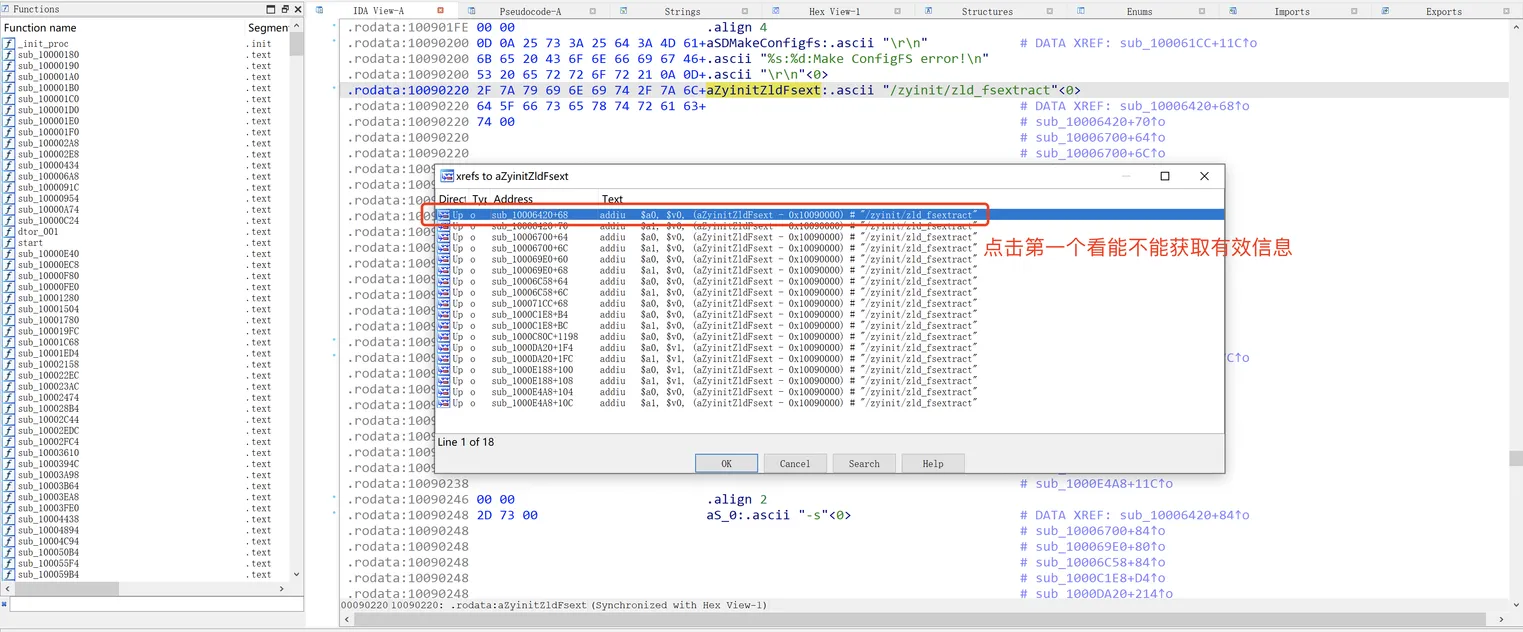Open Help from the xrefs dialog
The width and height of the screenshot is (1523, 632).
coord(933,463)
